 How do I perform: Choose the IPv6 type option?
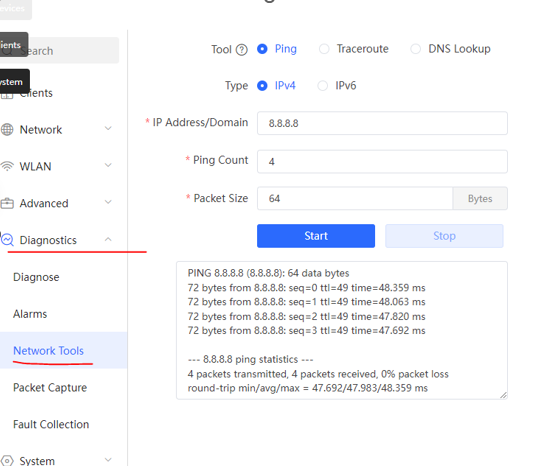(337, 85)
